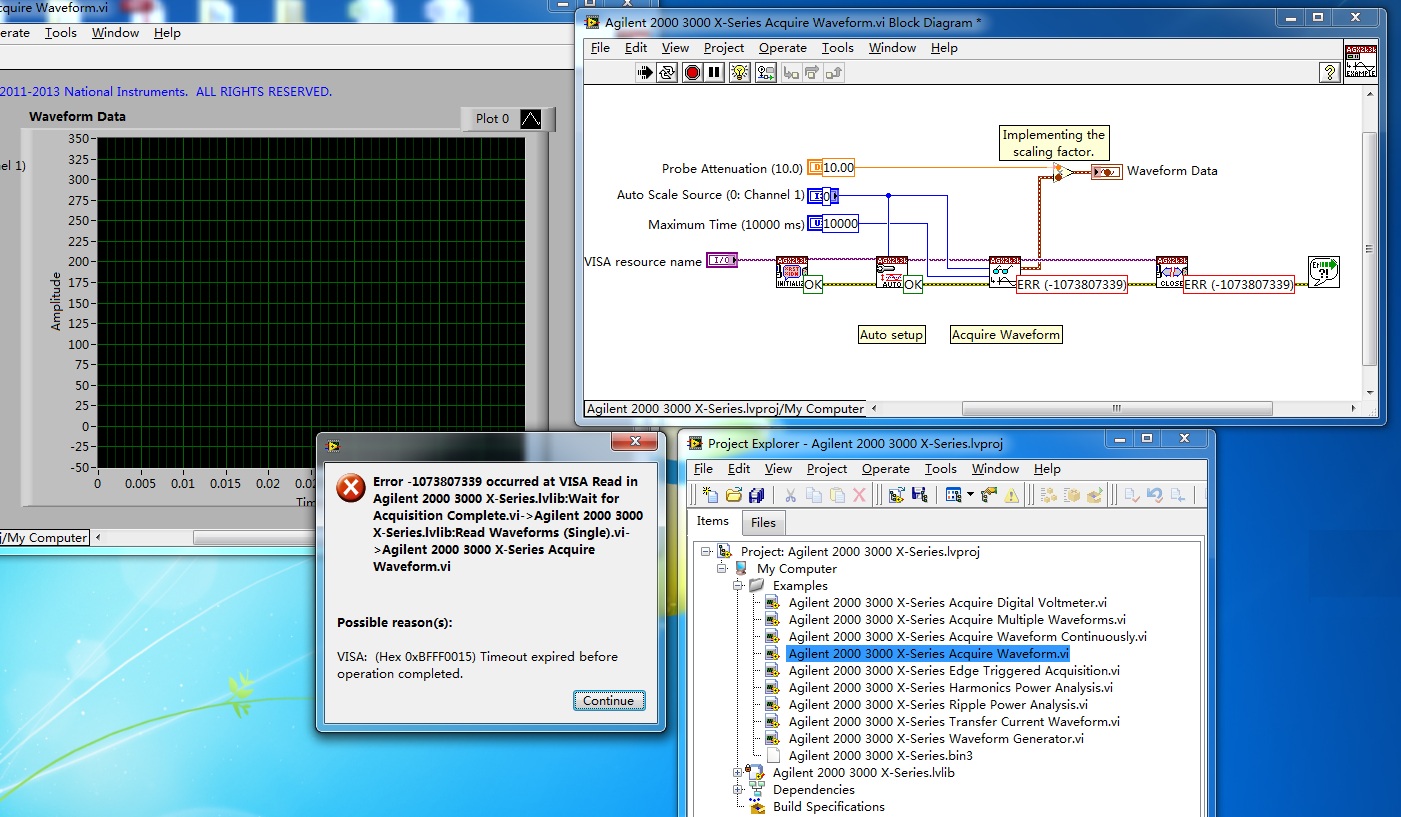This screenshot has width=1401, height=817.
Task: Click the Maximum Time 10000 terminal
Action: [x=833, y=224]
